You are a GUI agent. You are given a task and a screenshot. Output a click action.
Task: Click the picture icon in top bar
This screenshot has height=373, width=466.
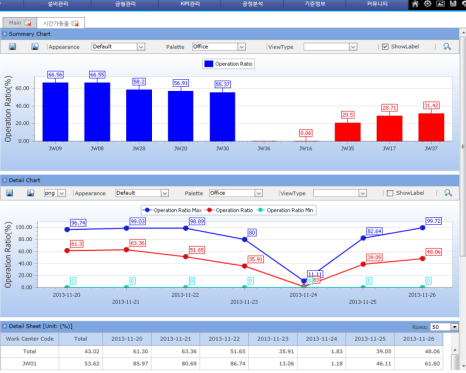440,4
